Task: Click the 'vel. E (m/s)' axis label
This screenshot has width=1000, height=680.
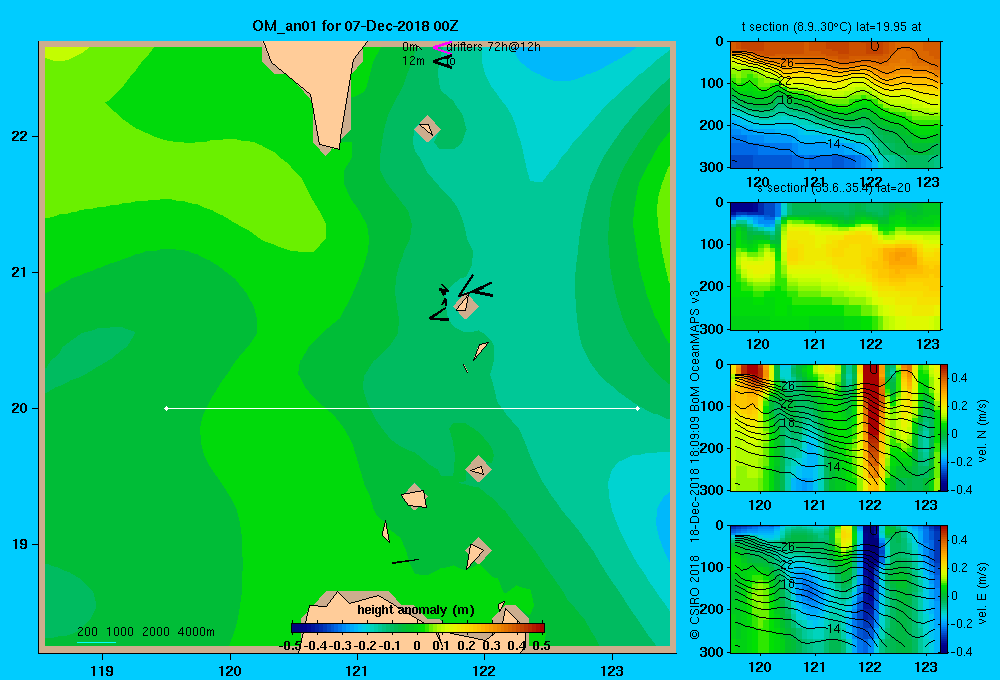Action: point(982,592)
